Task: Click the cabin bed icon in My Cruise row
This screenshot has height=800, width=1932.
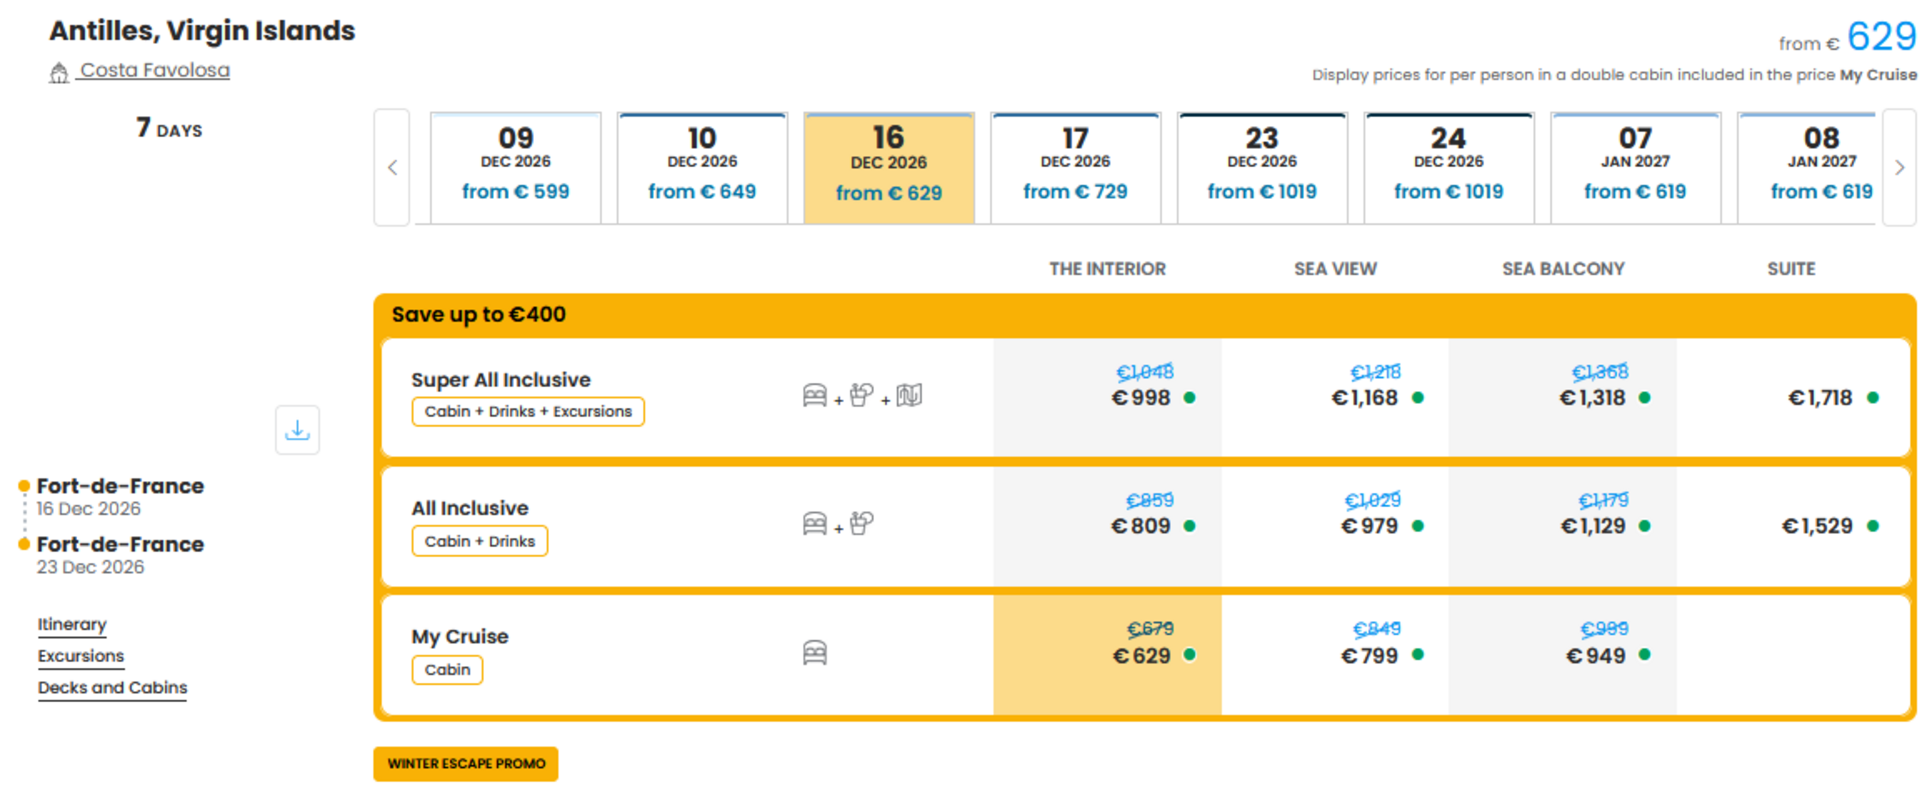Action: pos(815,653)
